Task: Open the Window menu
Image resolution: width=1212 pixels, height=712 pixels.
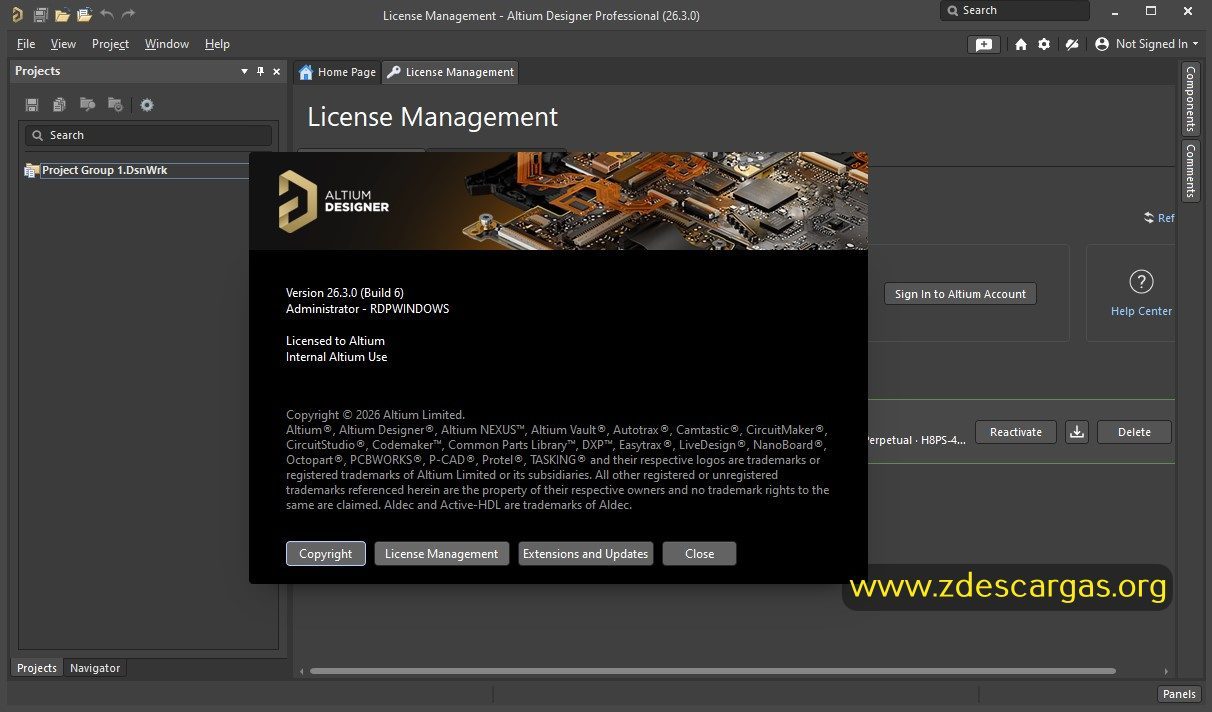Action: (x=167, y=44)
